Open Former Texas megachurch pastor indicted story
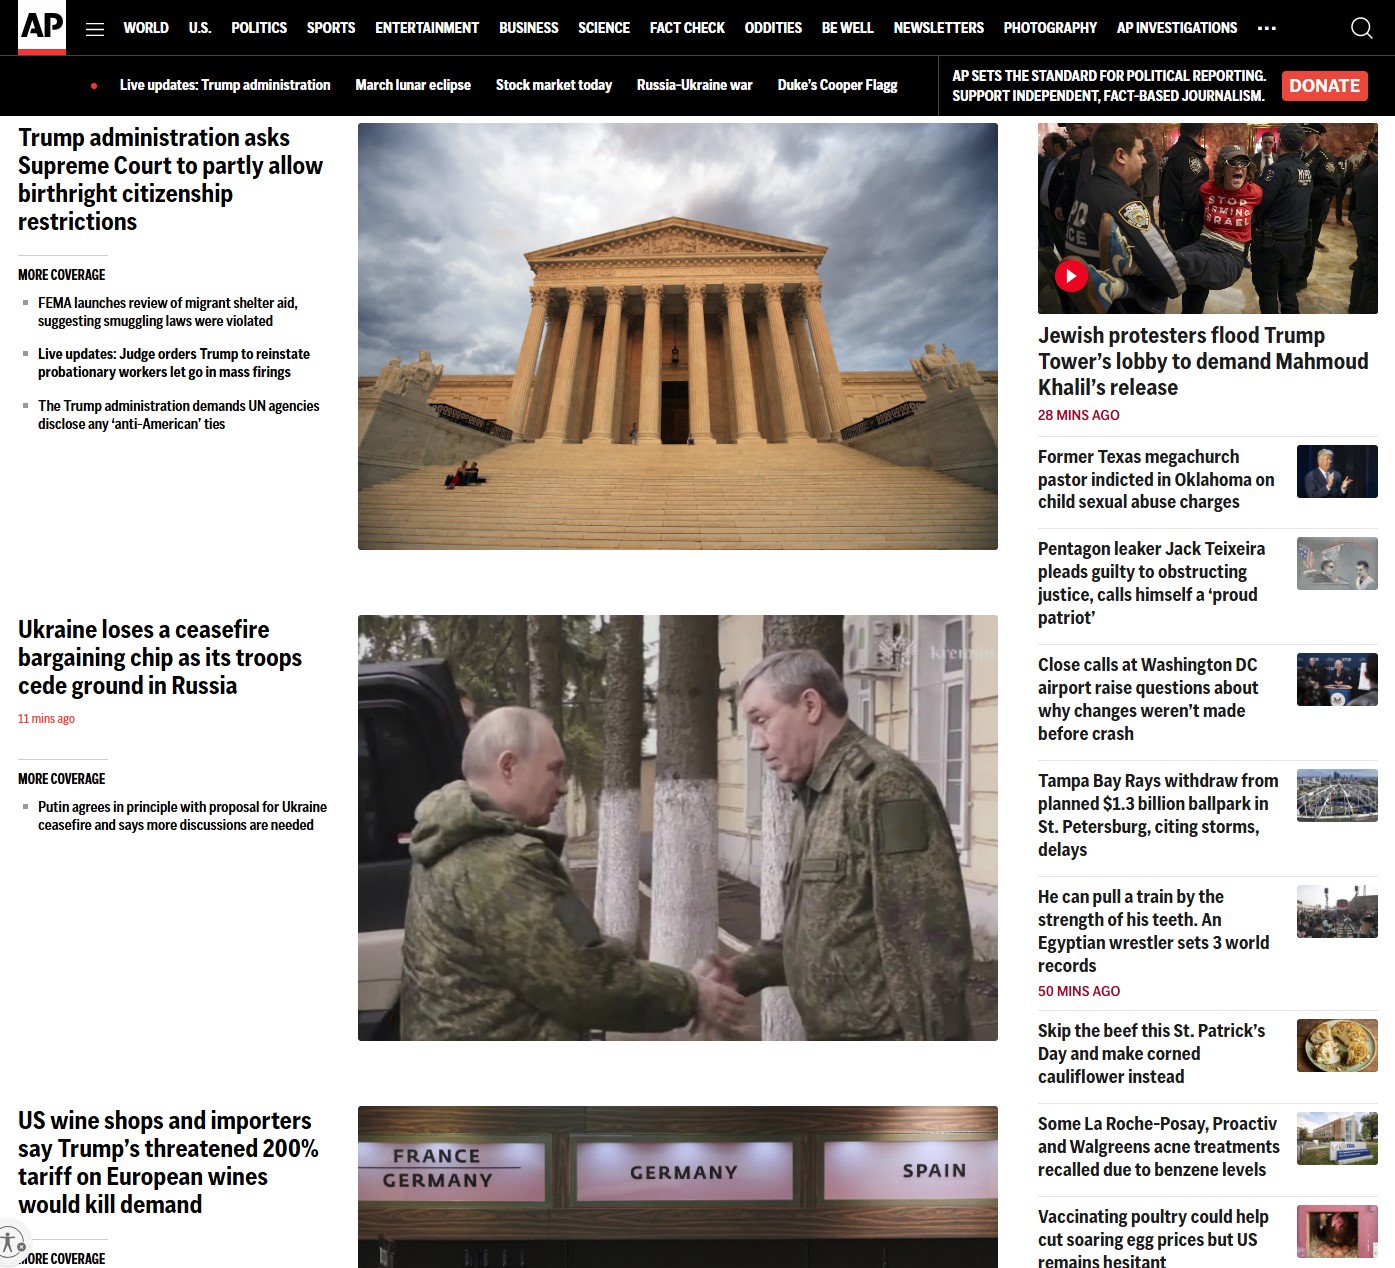Image resolution: width=1395 pixels, height=1268 pixels. (x=1156, y=479)
